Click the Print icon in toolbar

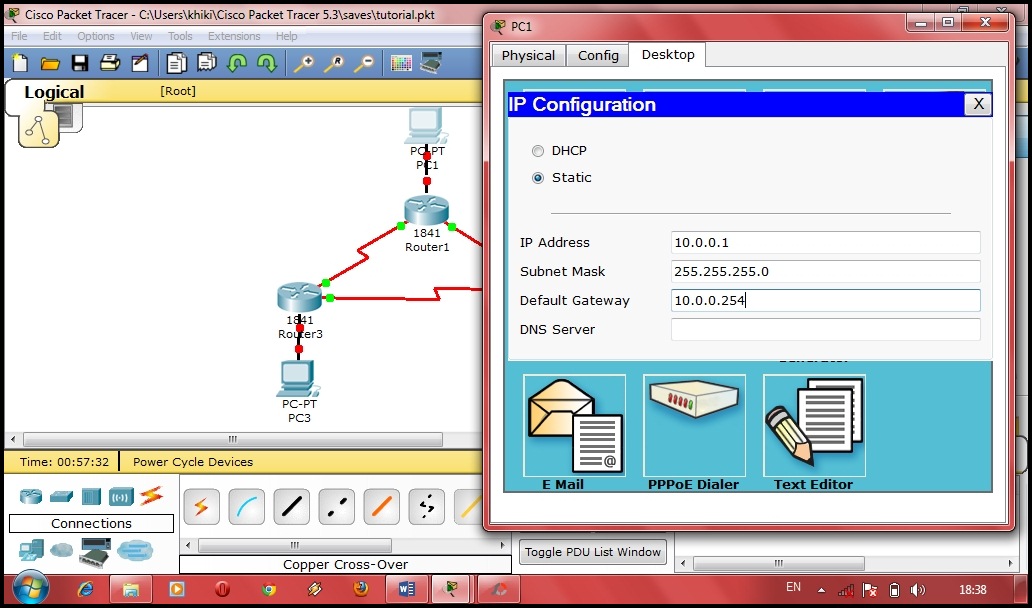[x=110, y=63]
